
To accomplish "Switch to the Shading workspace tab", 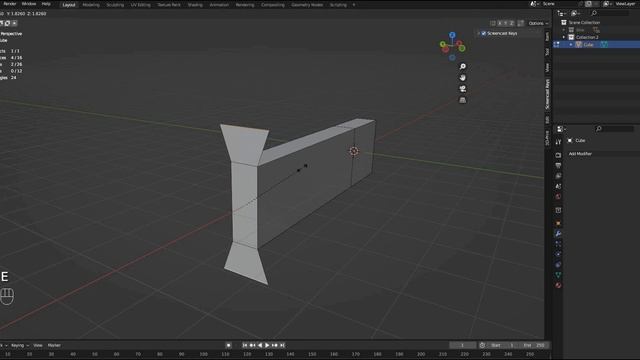I will click(195, 5).
